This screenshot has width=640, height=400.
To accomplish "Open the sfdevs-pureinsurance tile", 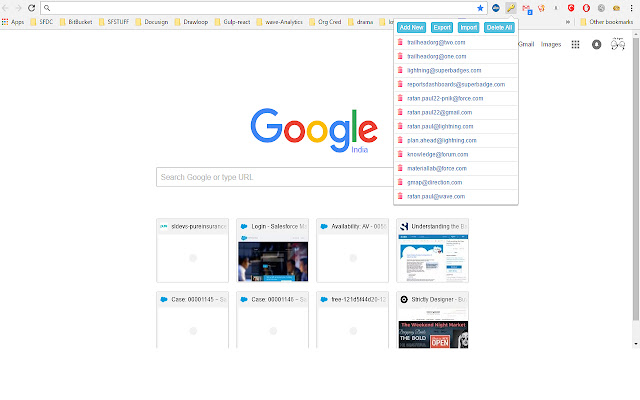I will point(193,250).
